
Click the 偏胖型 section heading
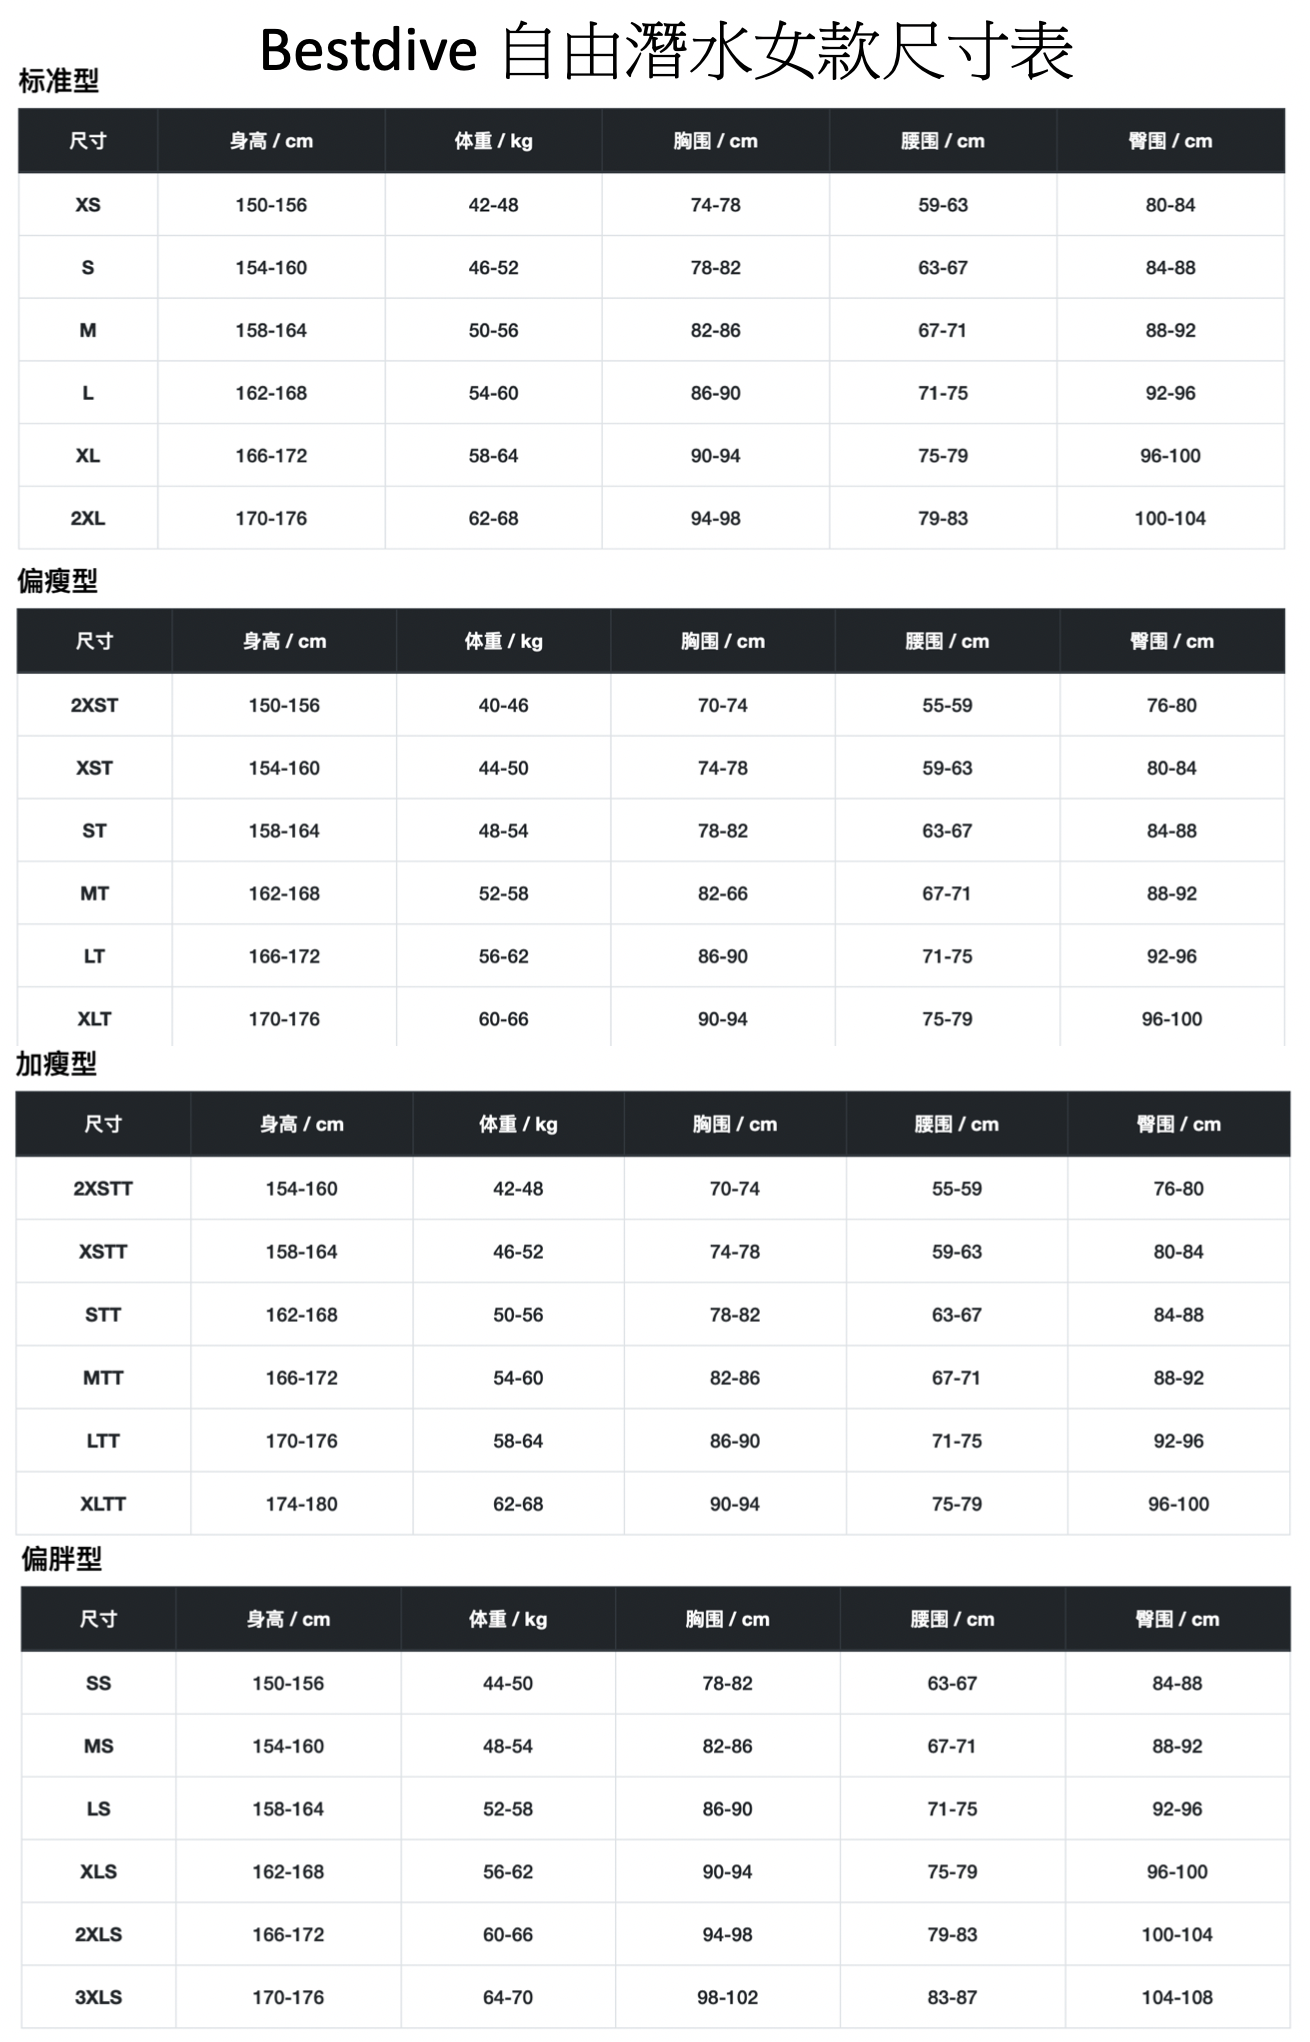pyautogui.click(x=61, y=1559)
